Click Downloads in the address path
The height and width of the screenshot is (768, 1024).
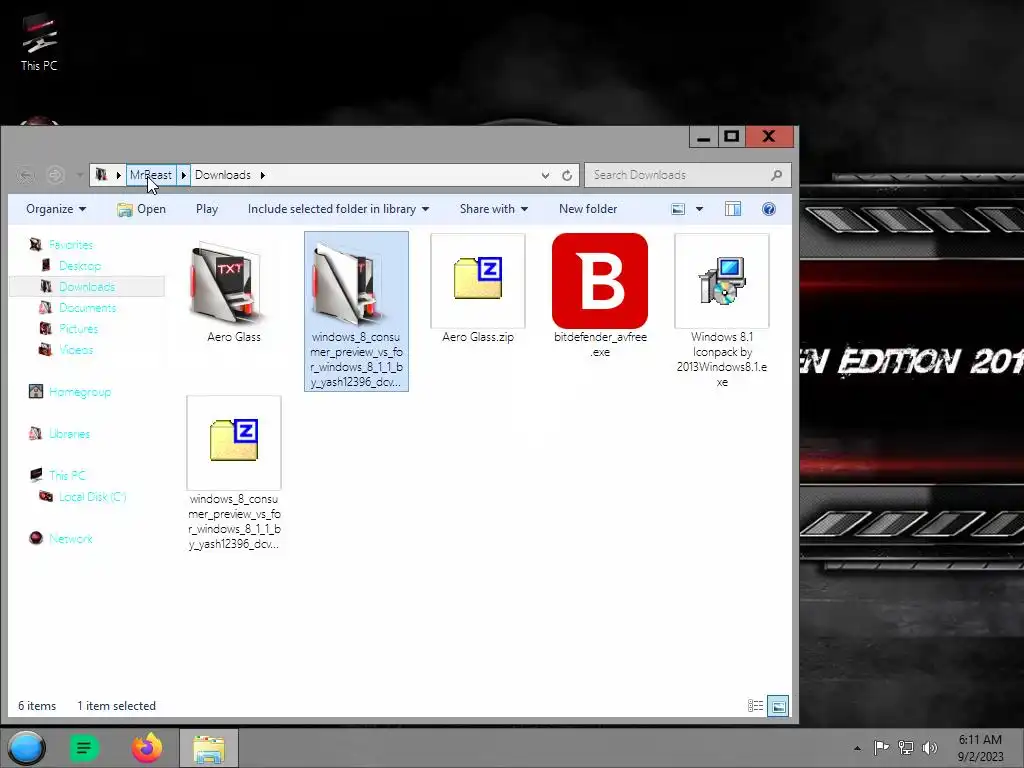pos(223,175)
